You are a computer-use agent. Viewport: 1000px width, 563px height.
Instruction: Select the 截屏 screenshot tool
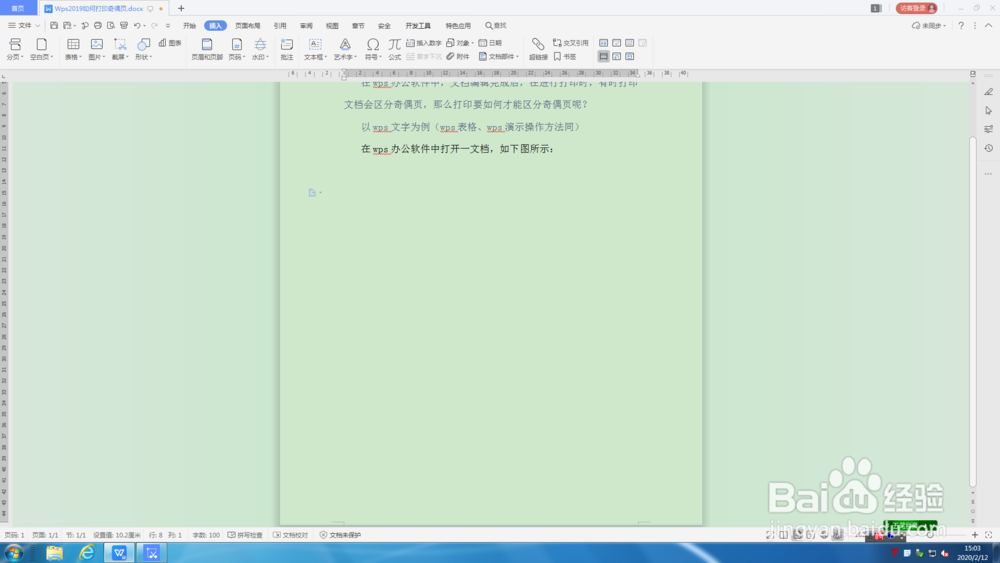pyautogui.click(x=120, y=48)
